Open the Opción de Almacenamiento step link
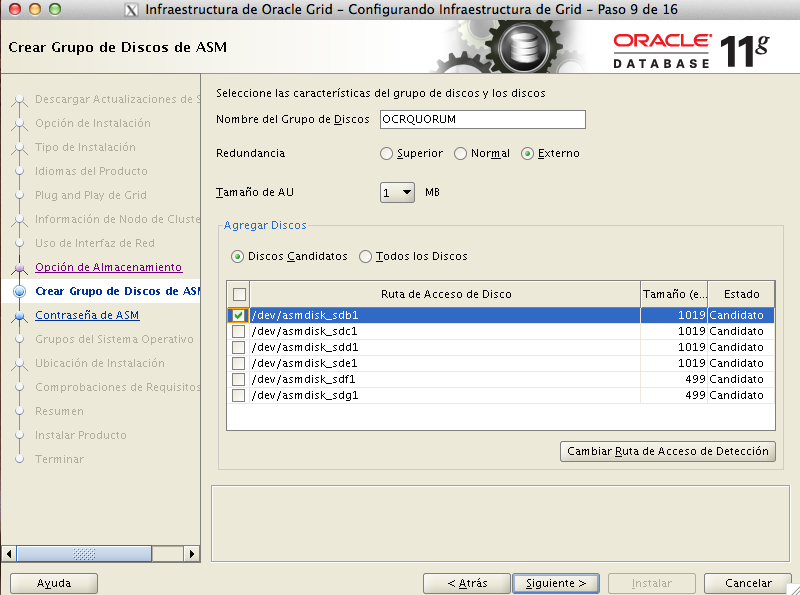800x595 pixels. (x=108, y=268)
